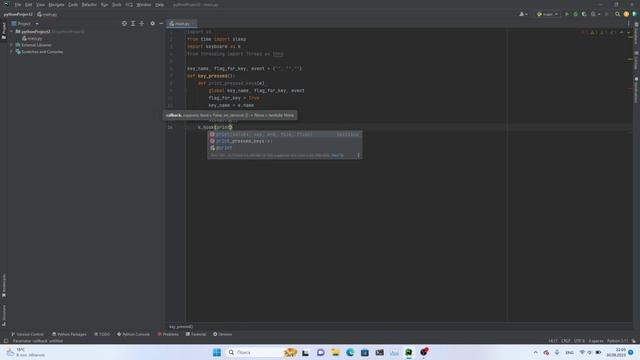The width and height of the screenshot is (640, 360).
Task: Open the Window menu
Action: 144,5
